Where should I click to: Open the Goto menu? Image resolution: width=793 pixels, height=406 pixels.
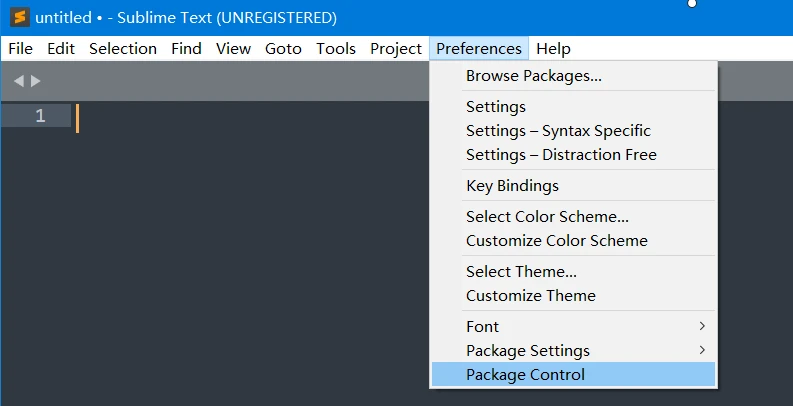[284, 48]
